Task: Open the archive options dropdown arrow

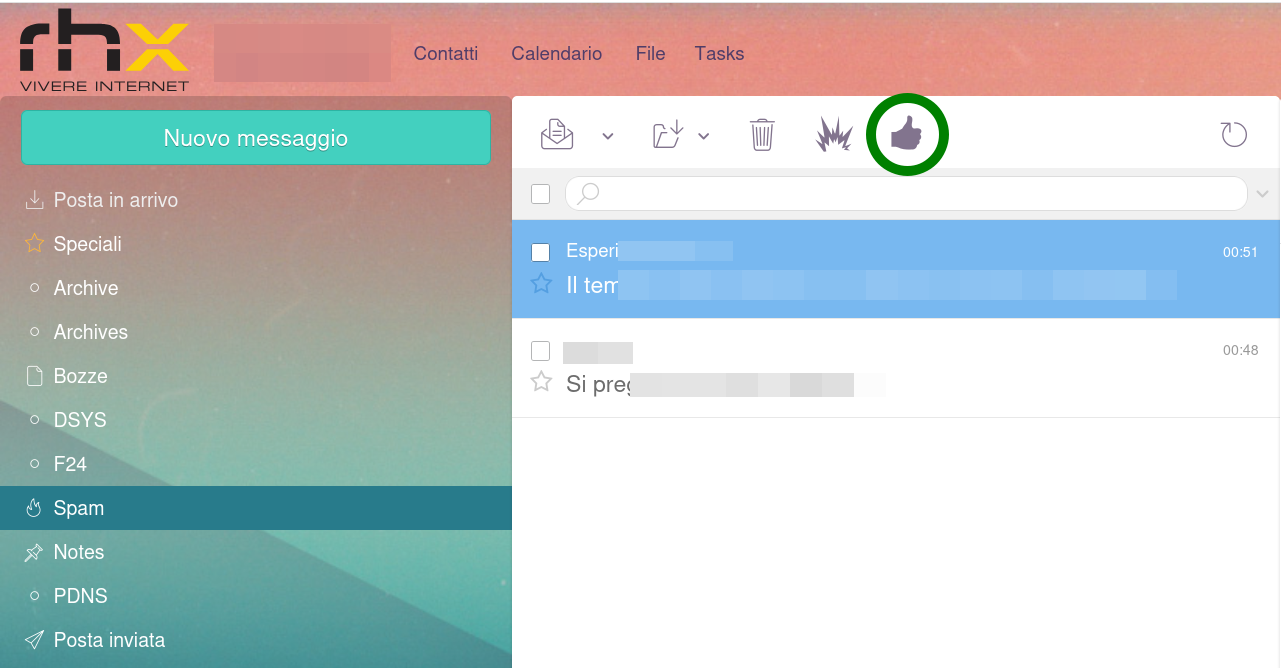Action: 607,135
